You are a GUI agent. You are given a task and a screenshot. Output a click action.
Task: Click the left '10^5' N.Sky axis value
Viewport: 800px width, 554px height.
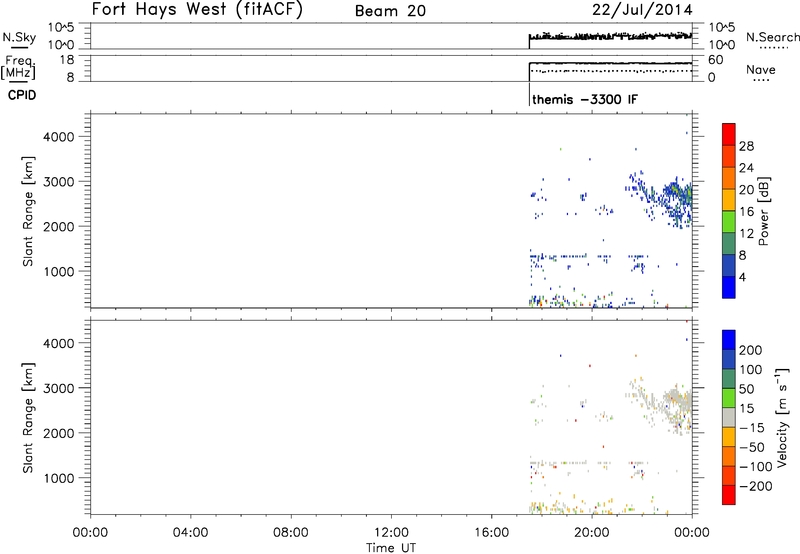[61, 28]
